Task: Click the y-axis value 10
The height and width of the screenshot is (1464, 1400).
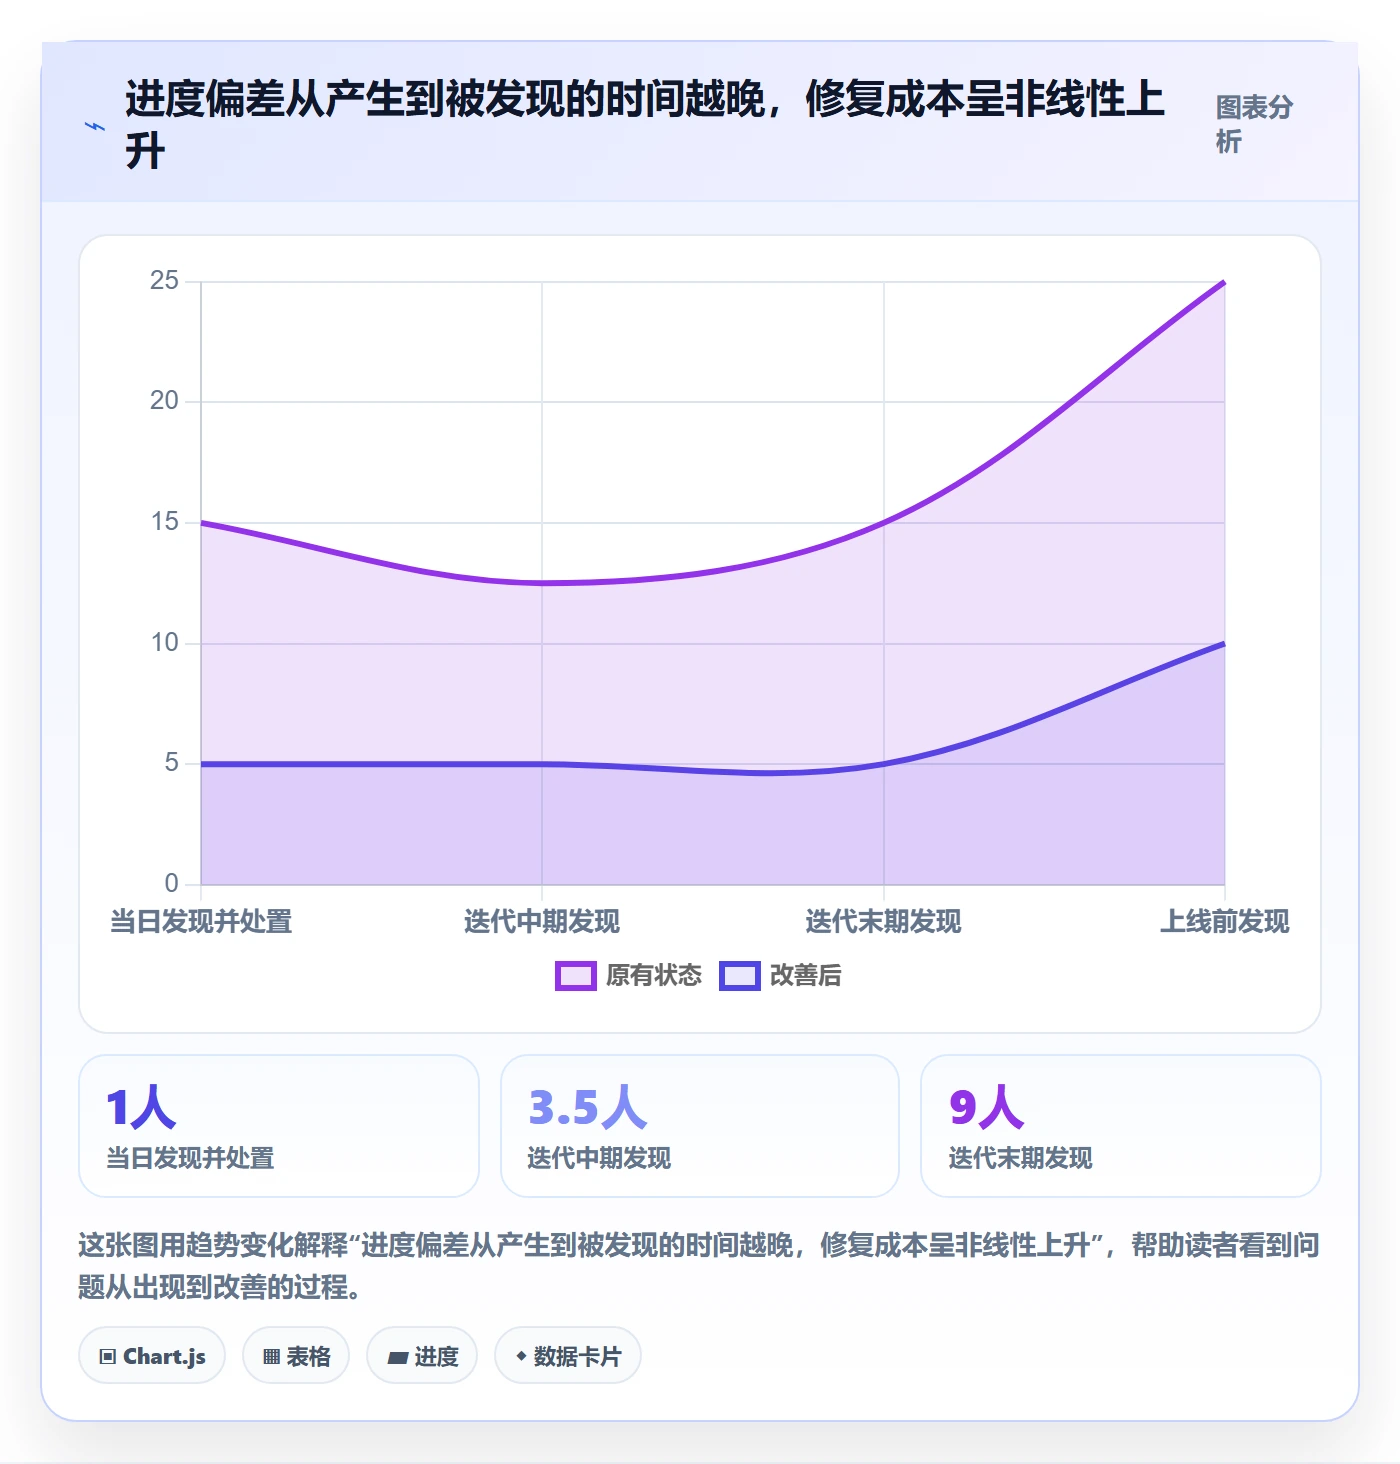Action: [164, 643]
